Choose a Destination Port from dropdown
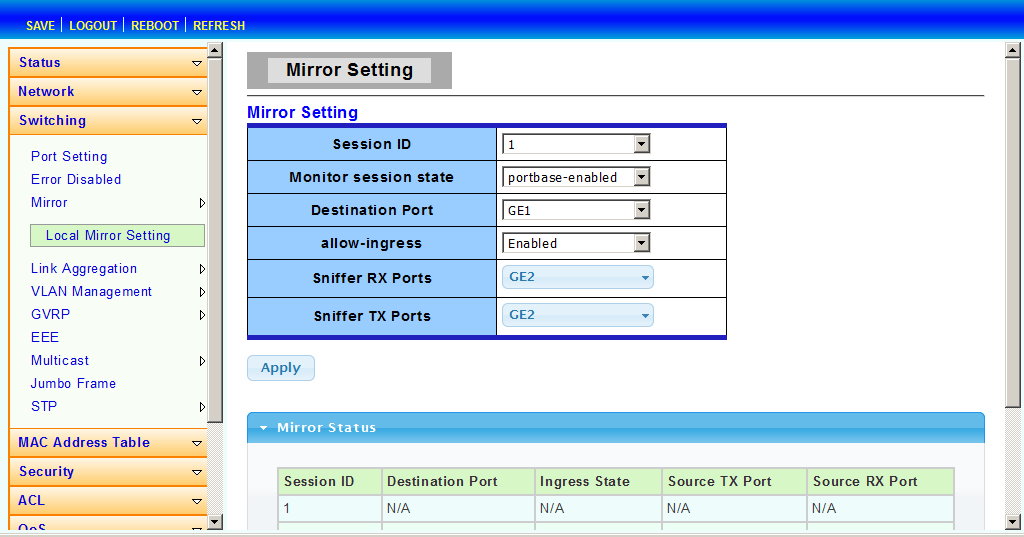The width and height of the screenshot is (1024, 537). click(576, 210)
